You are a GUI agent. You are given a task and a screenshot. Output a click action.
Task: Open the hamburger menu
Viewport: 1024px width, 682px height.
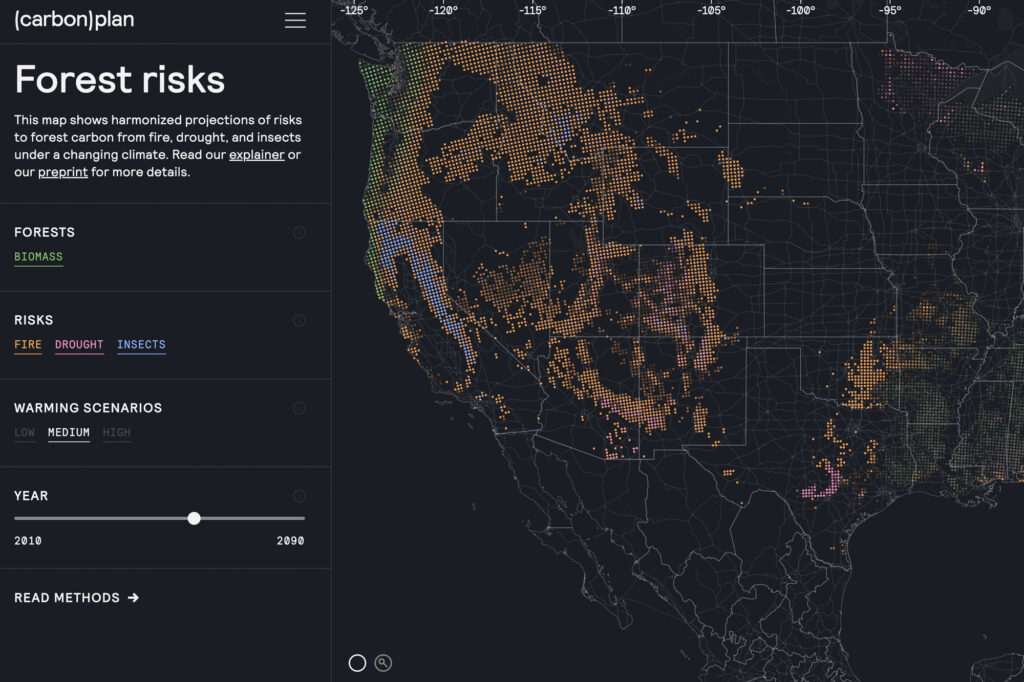pos(295,19)
